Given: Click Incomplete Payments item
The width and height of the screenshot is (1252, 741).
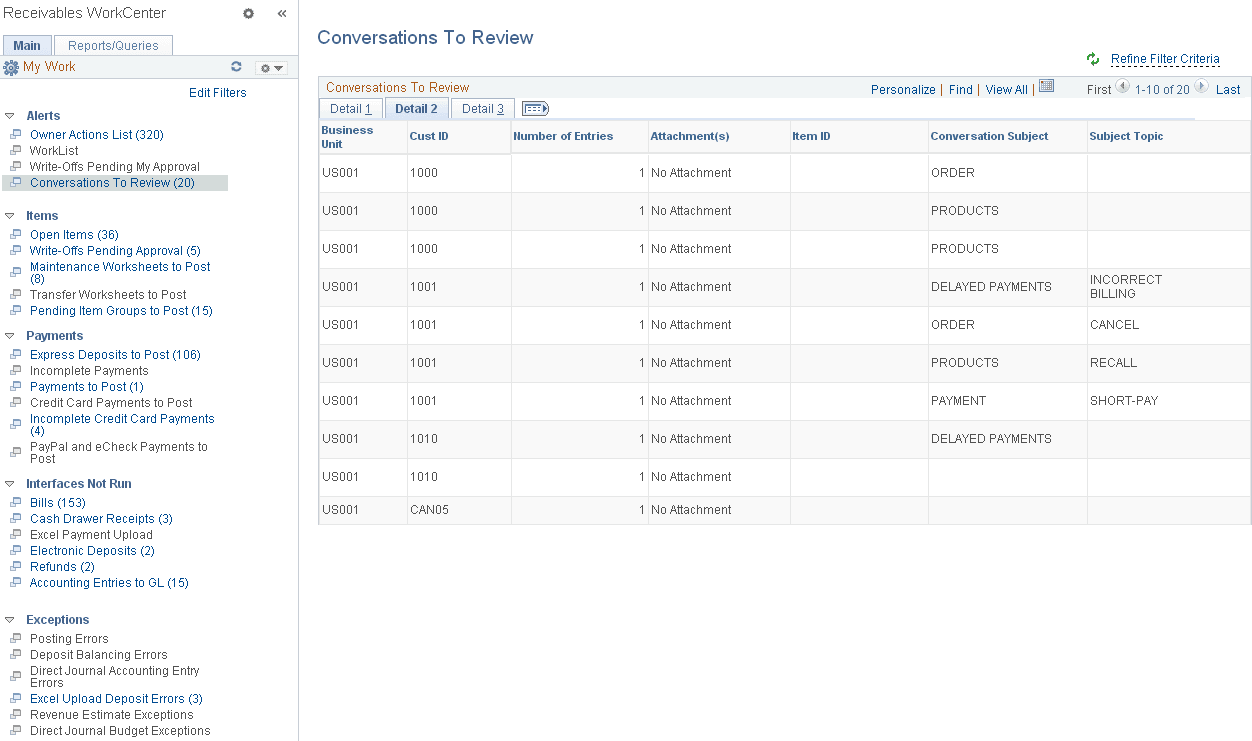Looking at the screenshot, I should click(x=89, y=371).
